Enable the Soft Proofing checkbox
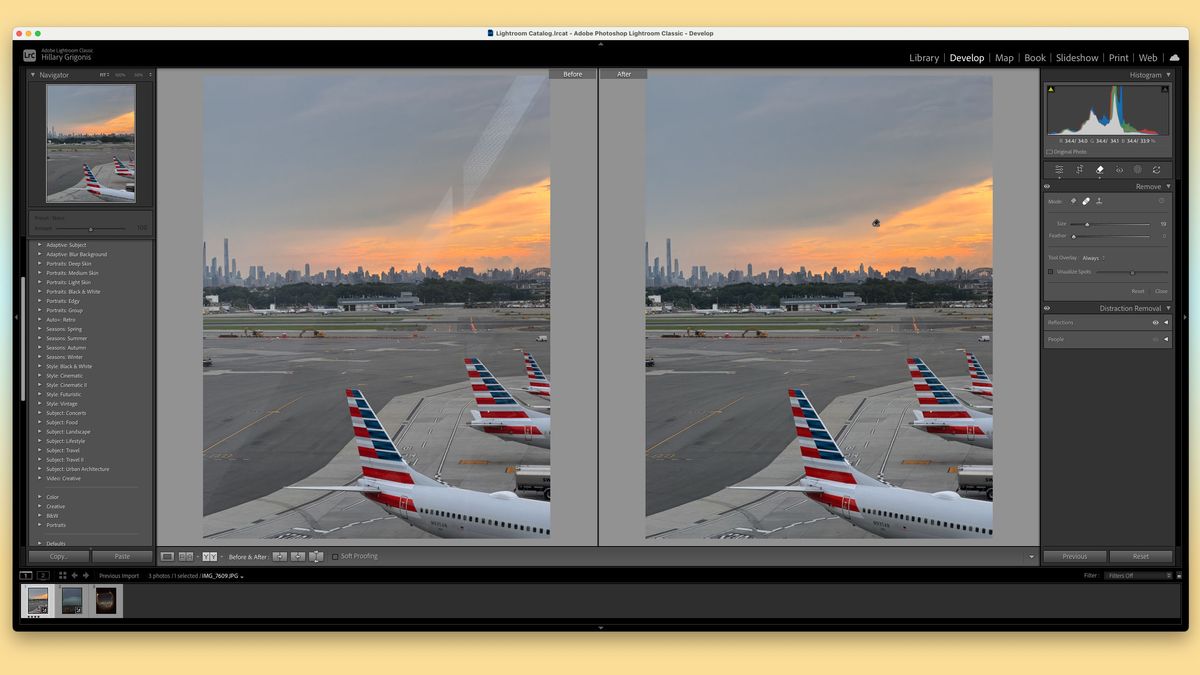This screenshot has height=675, width=1200. pos(334,556)
